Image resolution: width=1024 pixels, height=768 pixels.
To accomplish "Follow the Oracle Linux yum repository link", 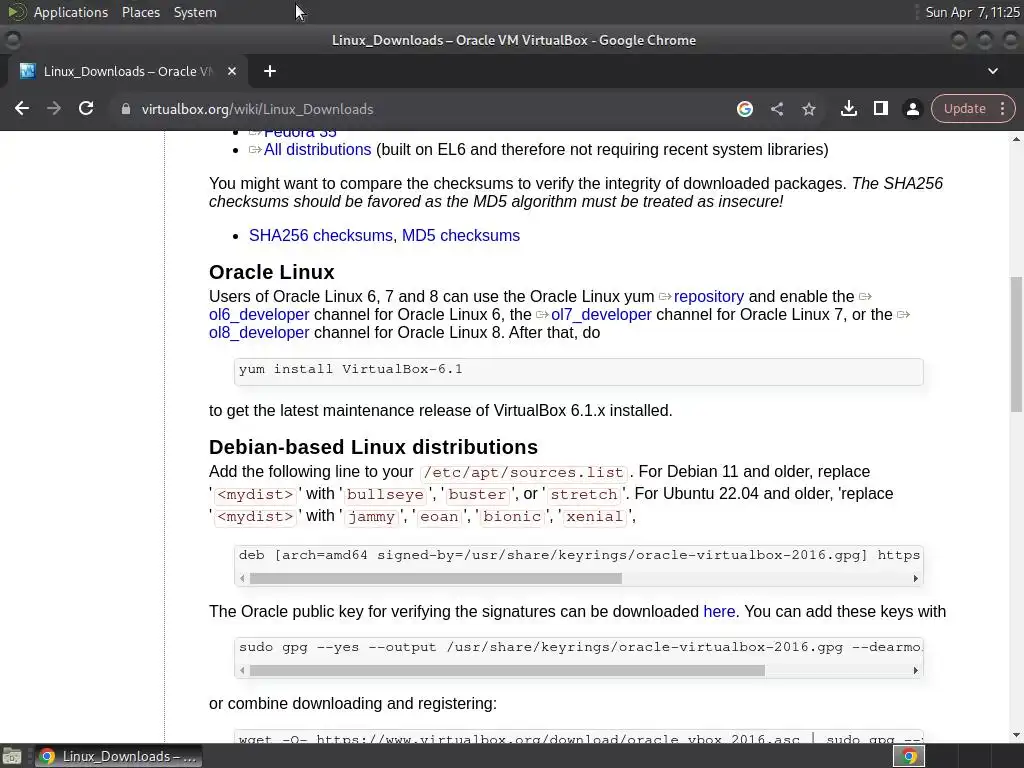I will [x=709, y=296].
